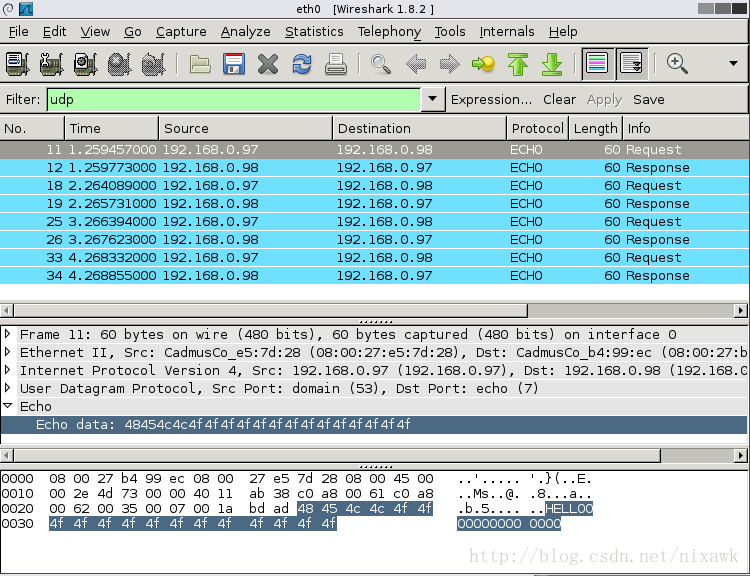This screenshot has width=750, height=576.
Task: Reload the capture file icon
Action: click(x=302, y=64)
